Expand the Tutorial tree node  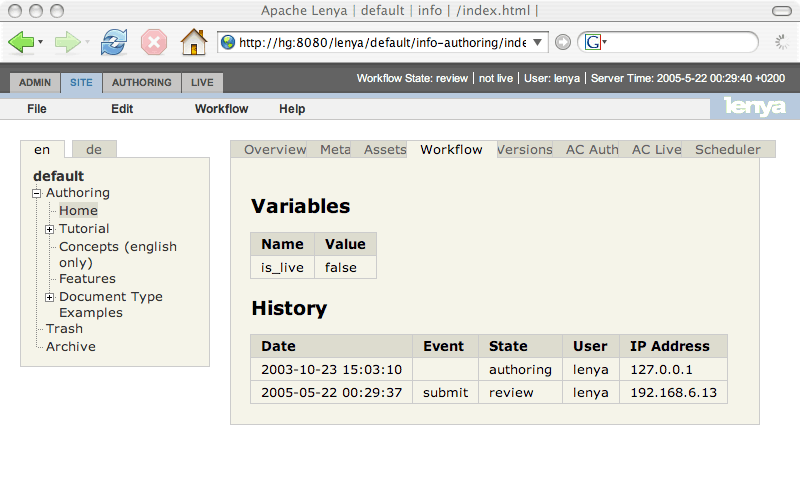pos(50,229)
